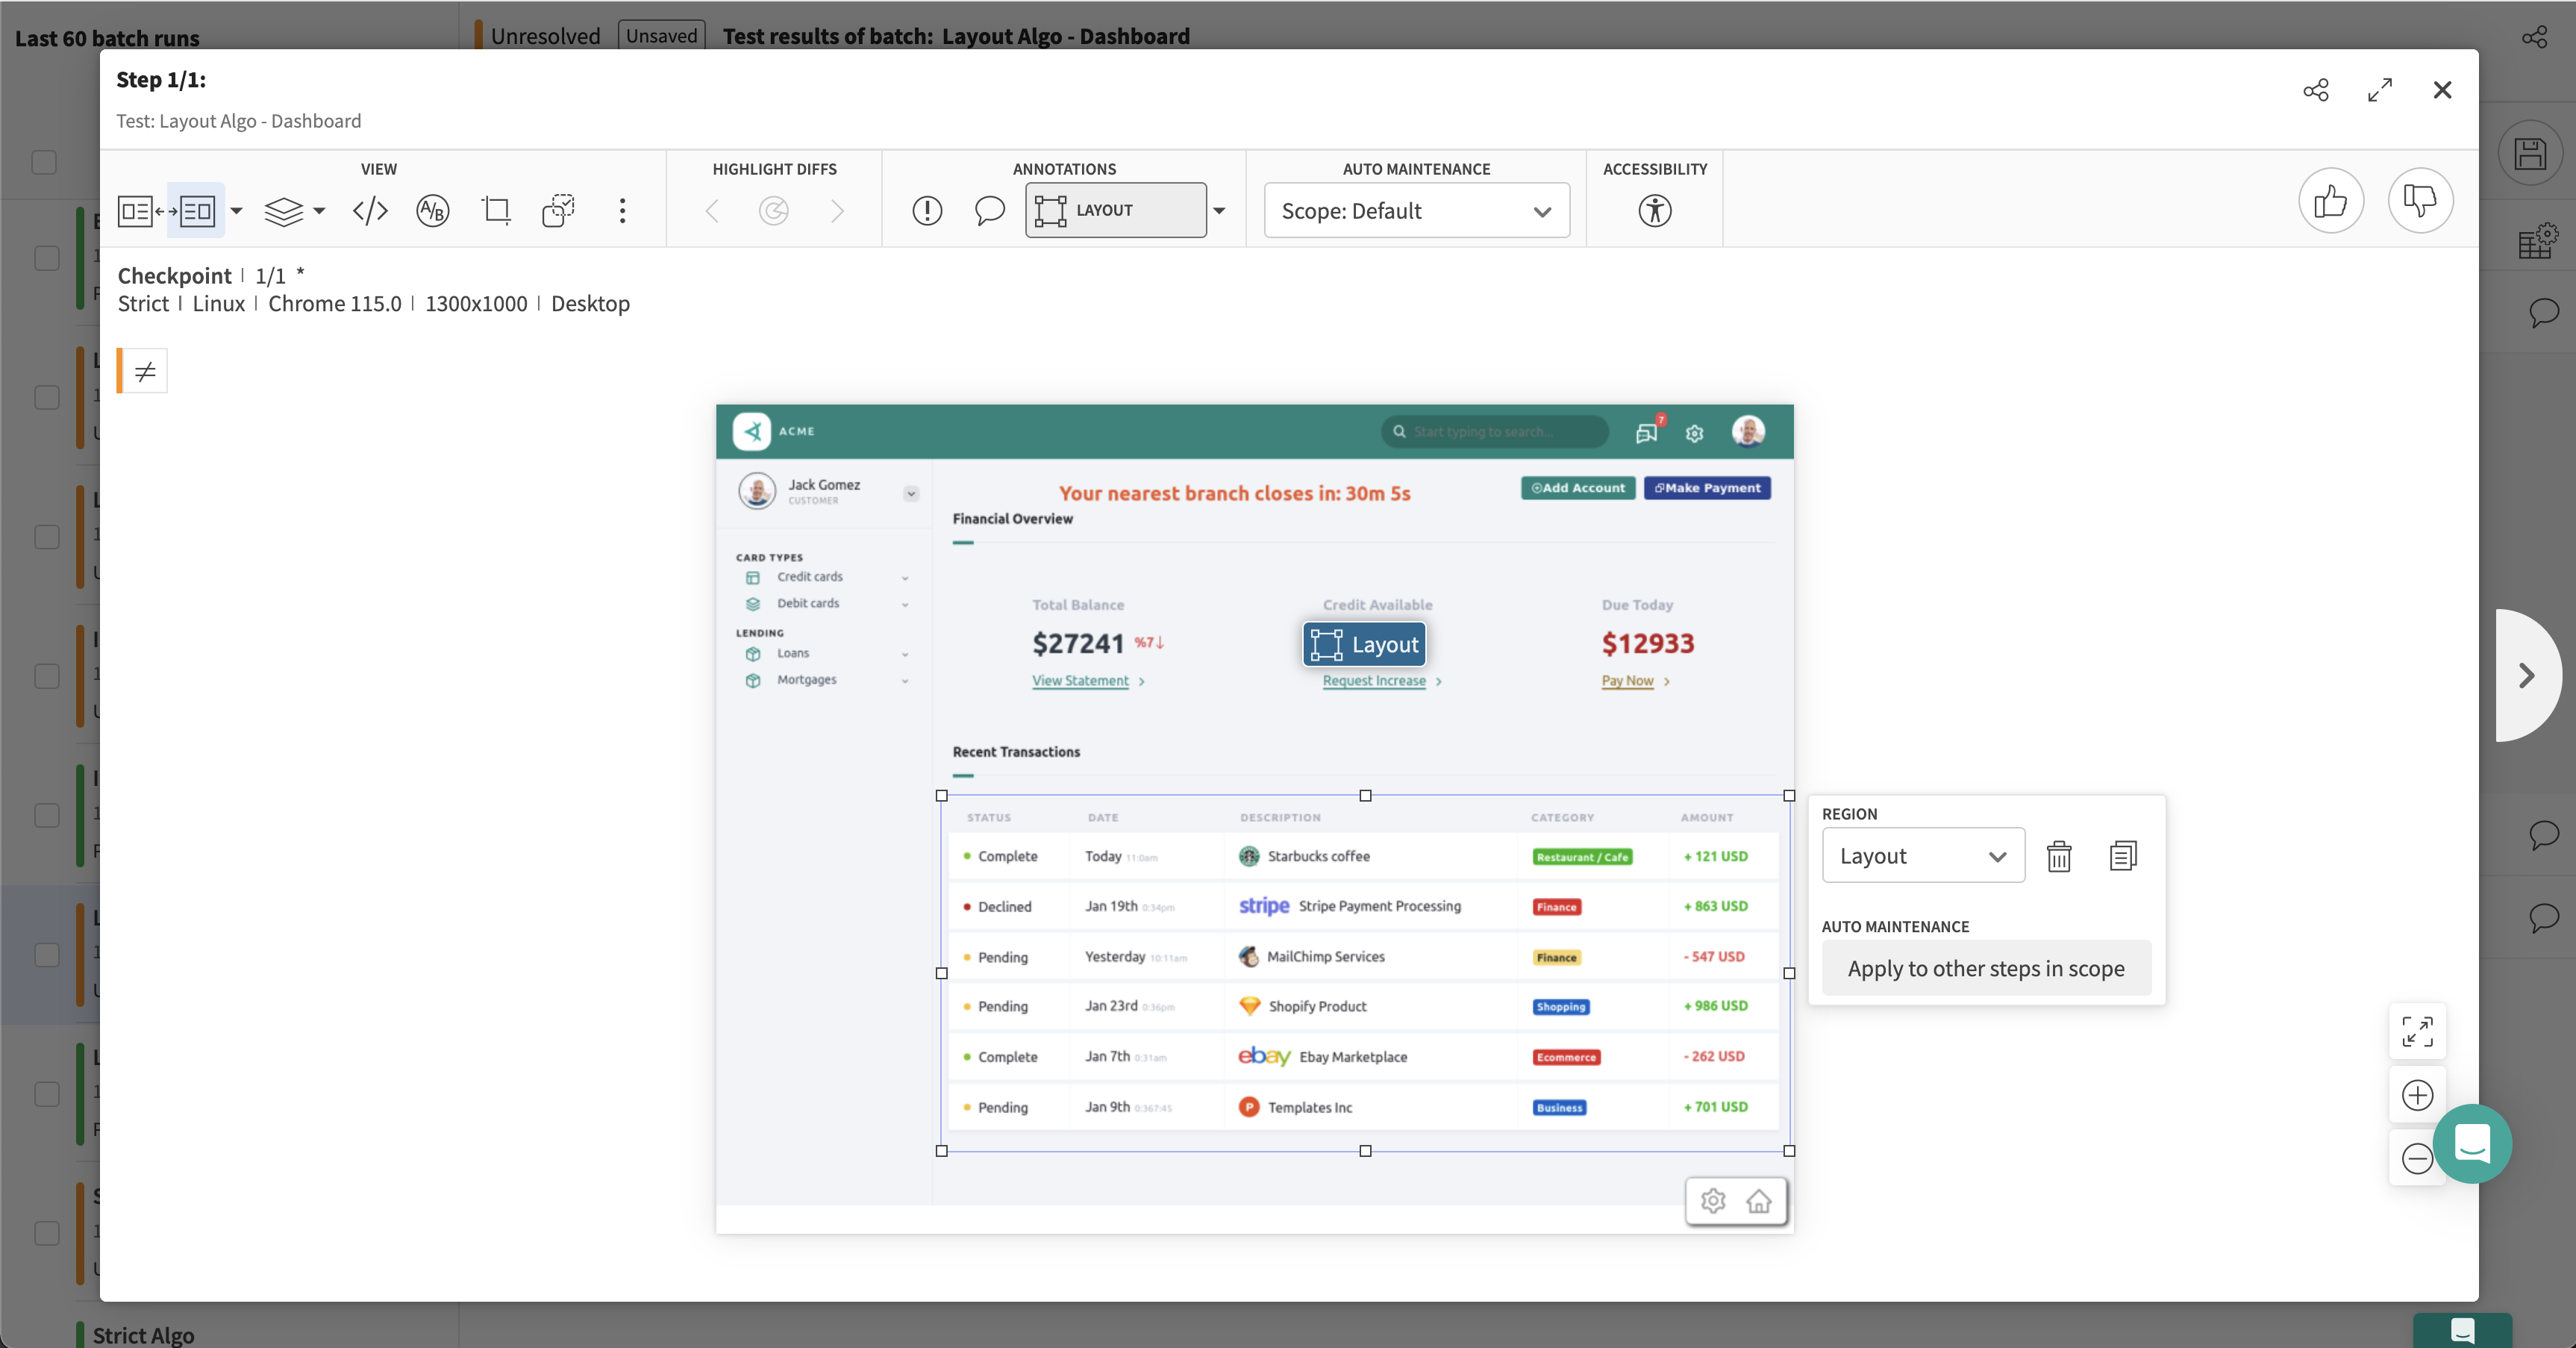Image resolution: width=2576 pixels, height=1348 pixels.
Task: Open the three-dot more options menu
Action: (x=622, y=211)
